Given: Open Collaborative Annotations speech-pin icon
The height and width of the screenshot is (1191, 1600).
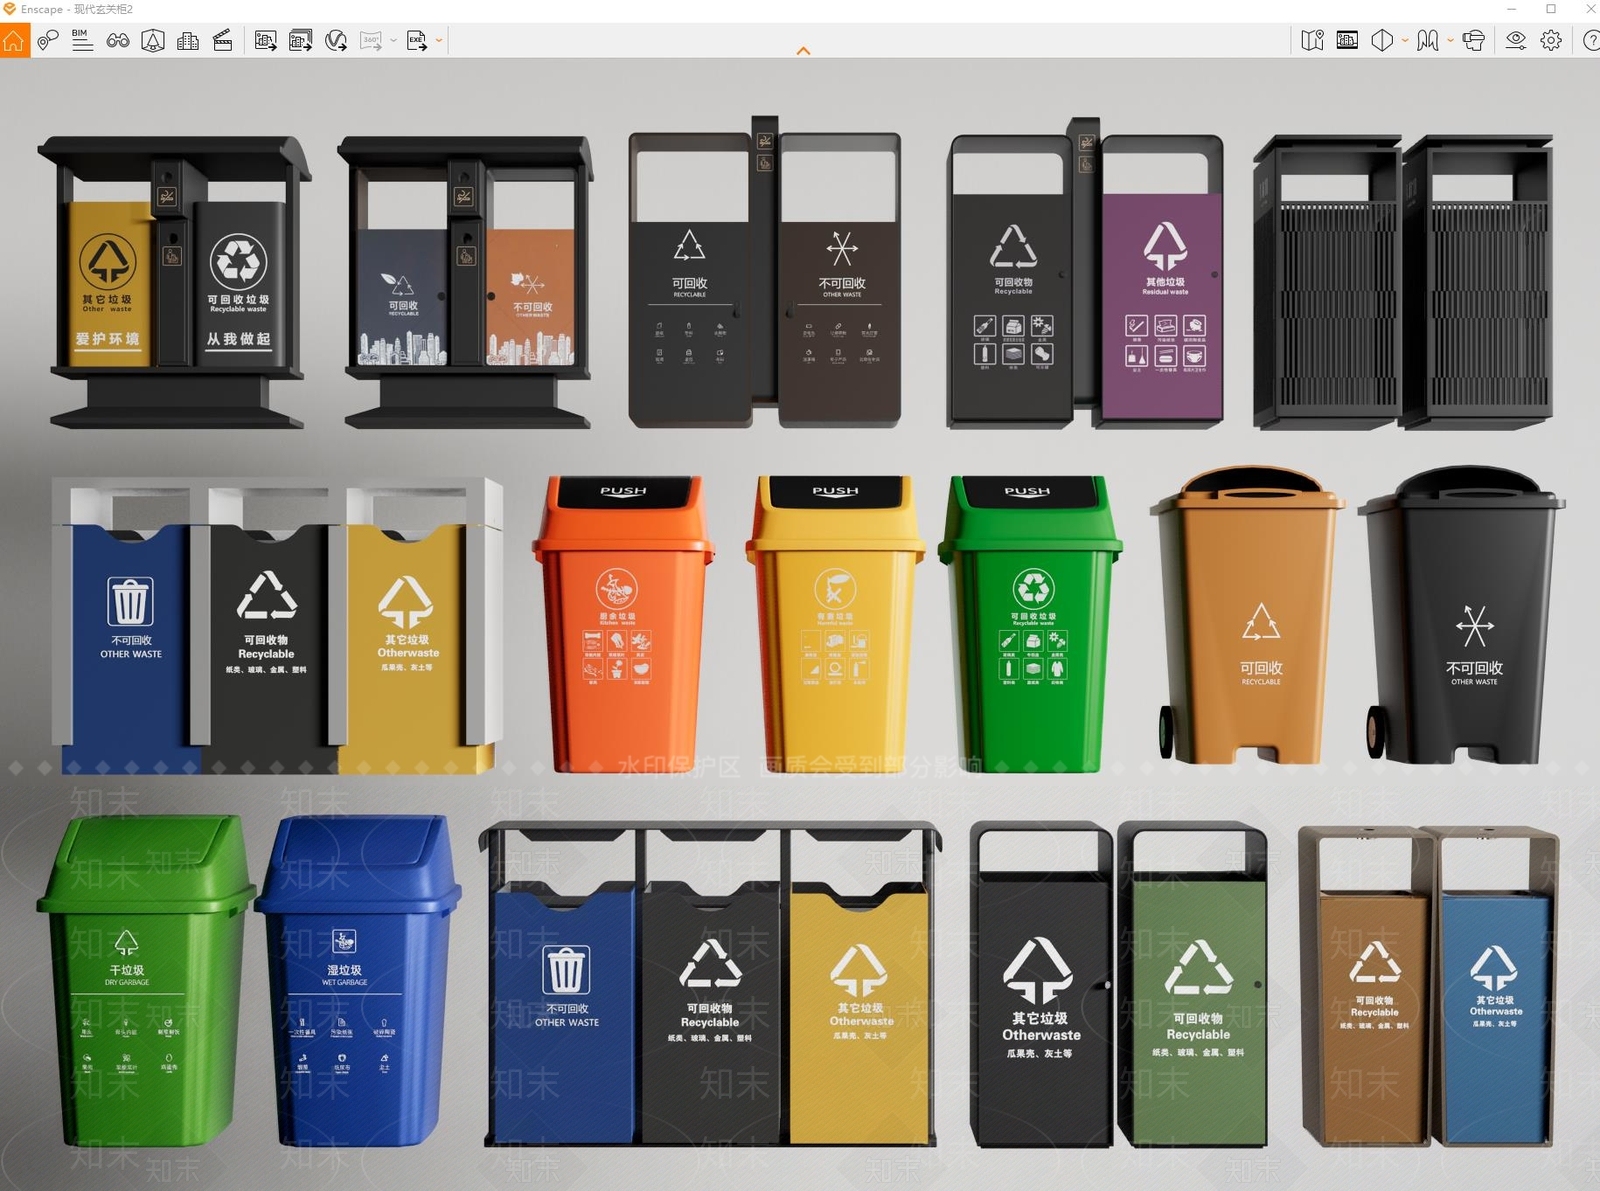Looking at the screenshot, I should (x=48, y=41).
